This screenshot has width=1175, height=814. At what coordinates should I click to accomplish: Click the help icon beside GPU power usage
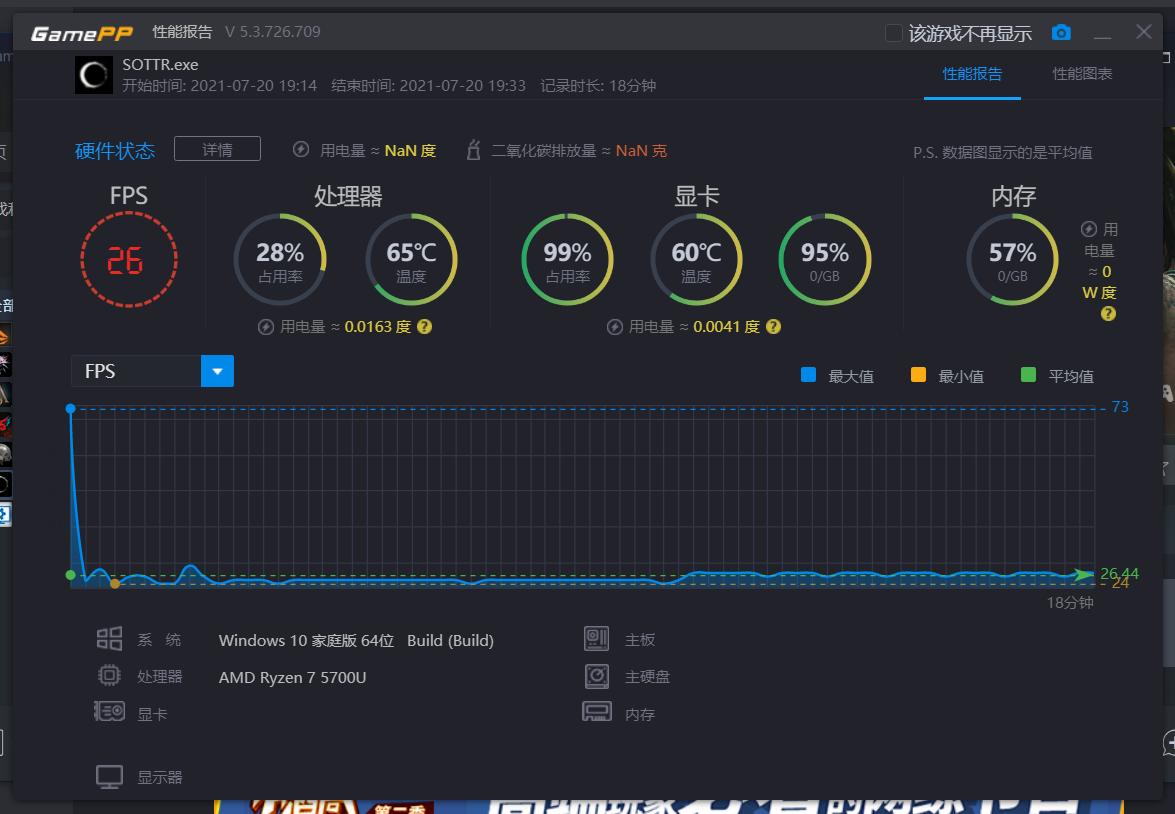tap(773, 327)
